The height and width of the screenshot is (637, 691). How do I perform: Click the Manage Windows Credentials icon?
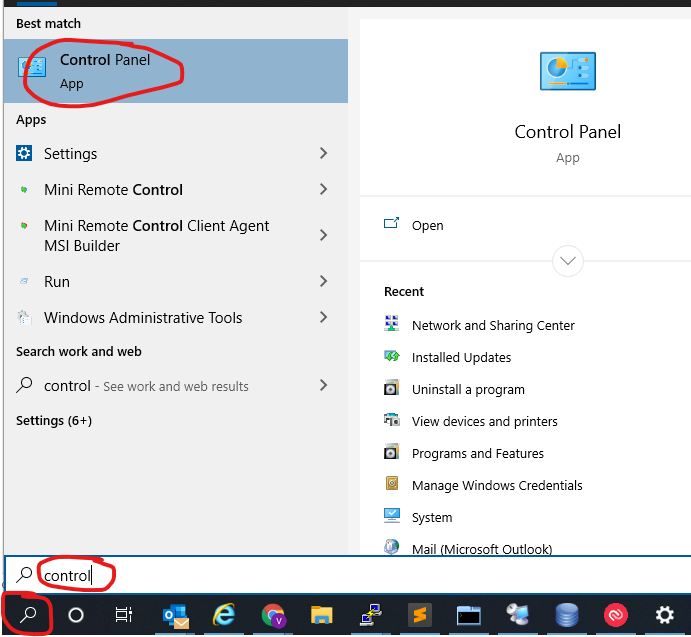point(392,484)
